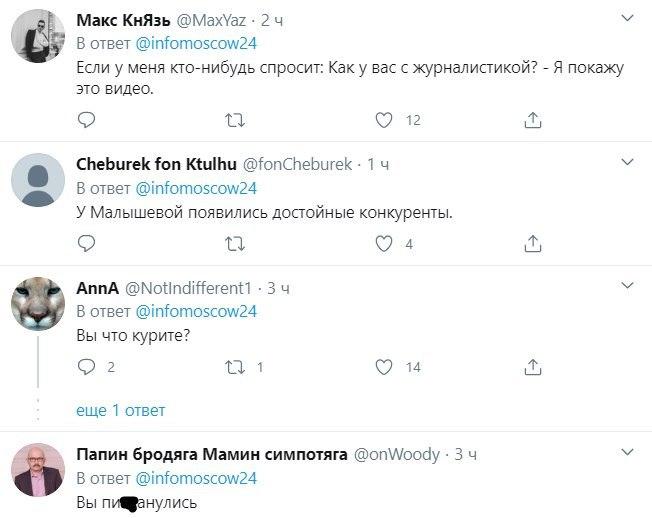Reply to Макс КнЯзь's tweet
Image resolution: width=652 pixels, height=518 pixels.
point(87,120)
